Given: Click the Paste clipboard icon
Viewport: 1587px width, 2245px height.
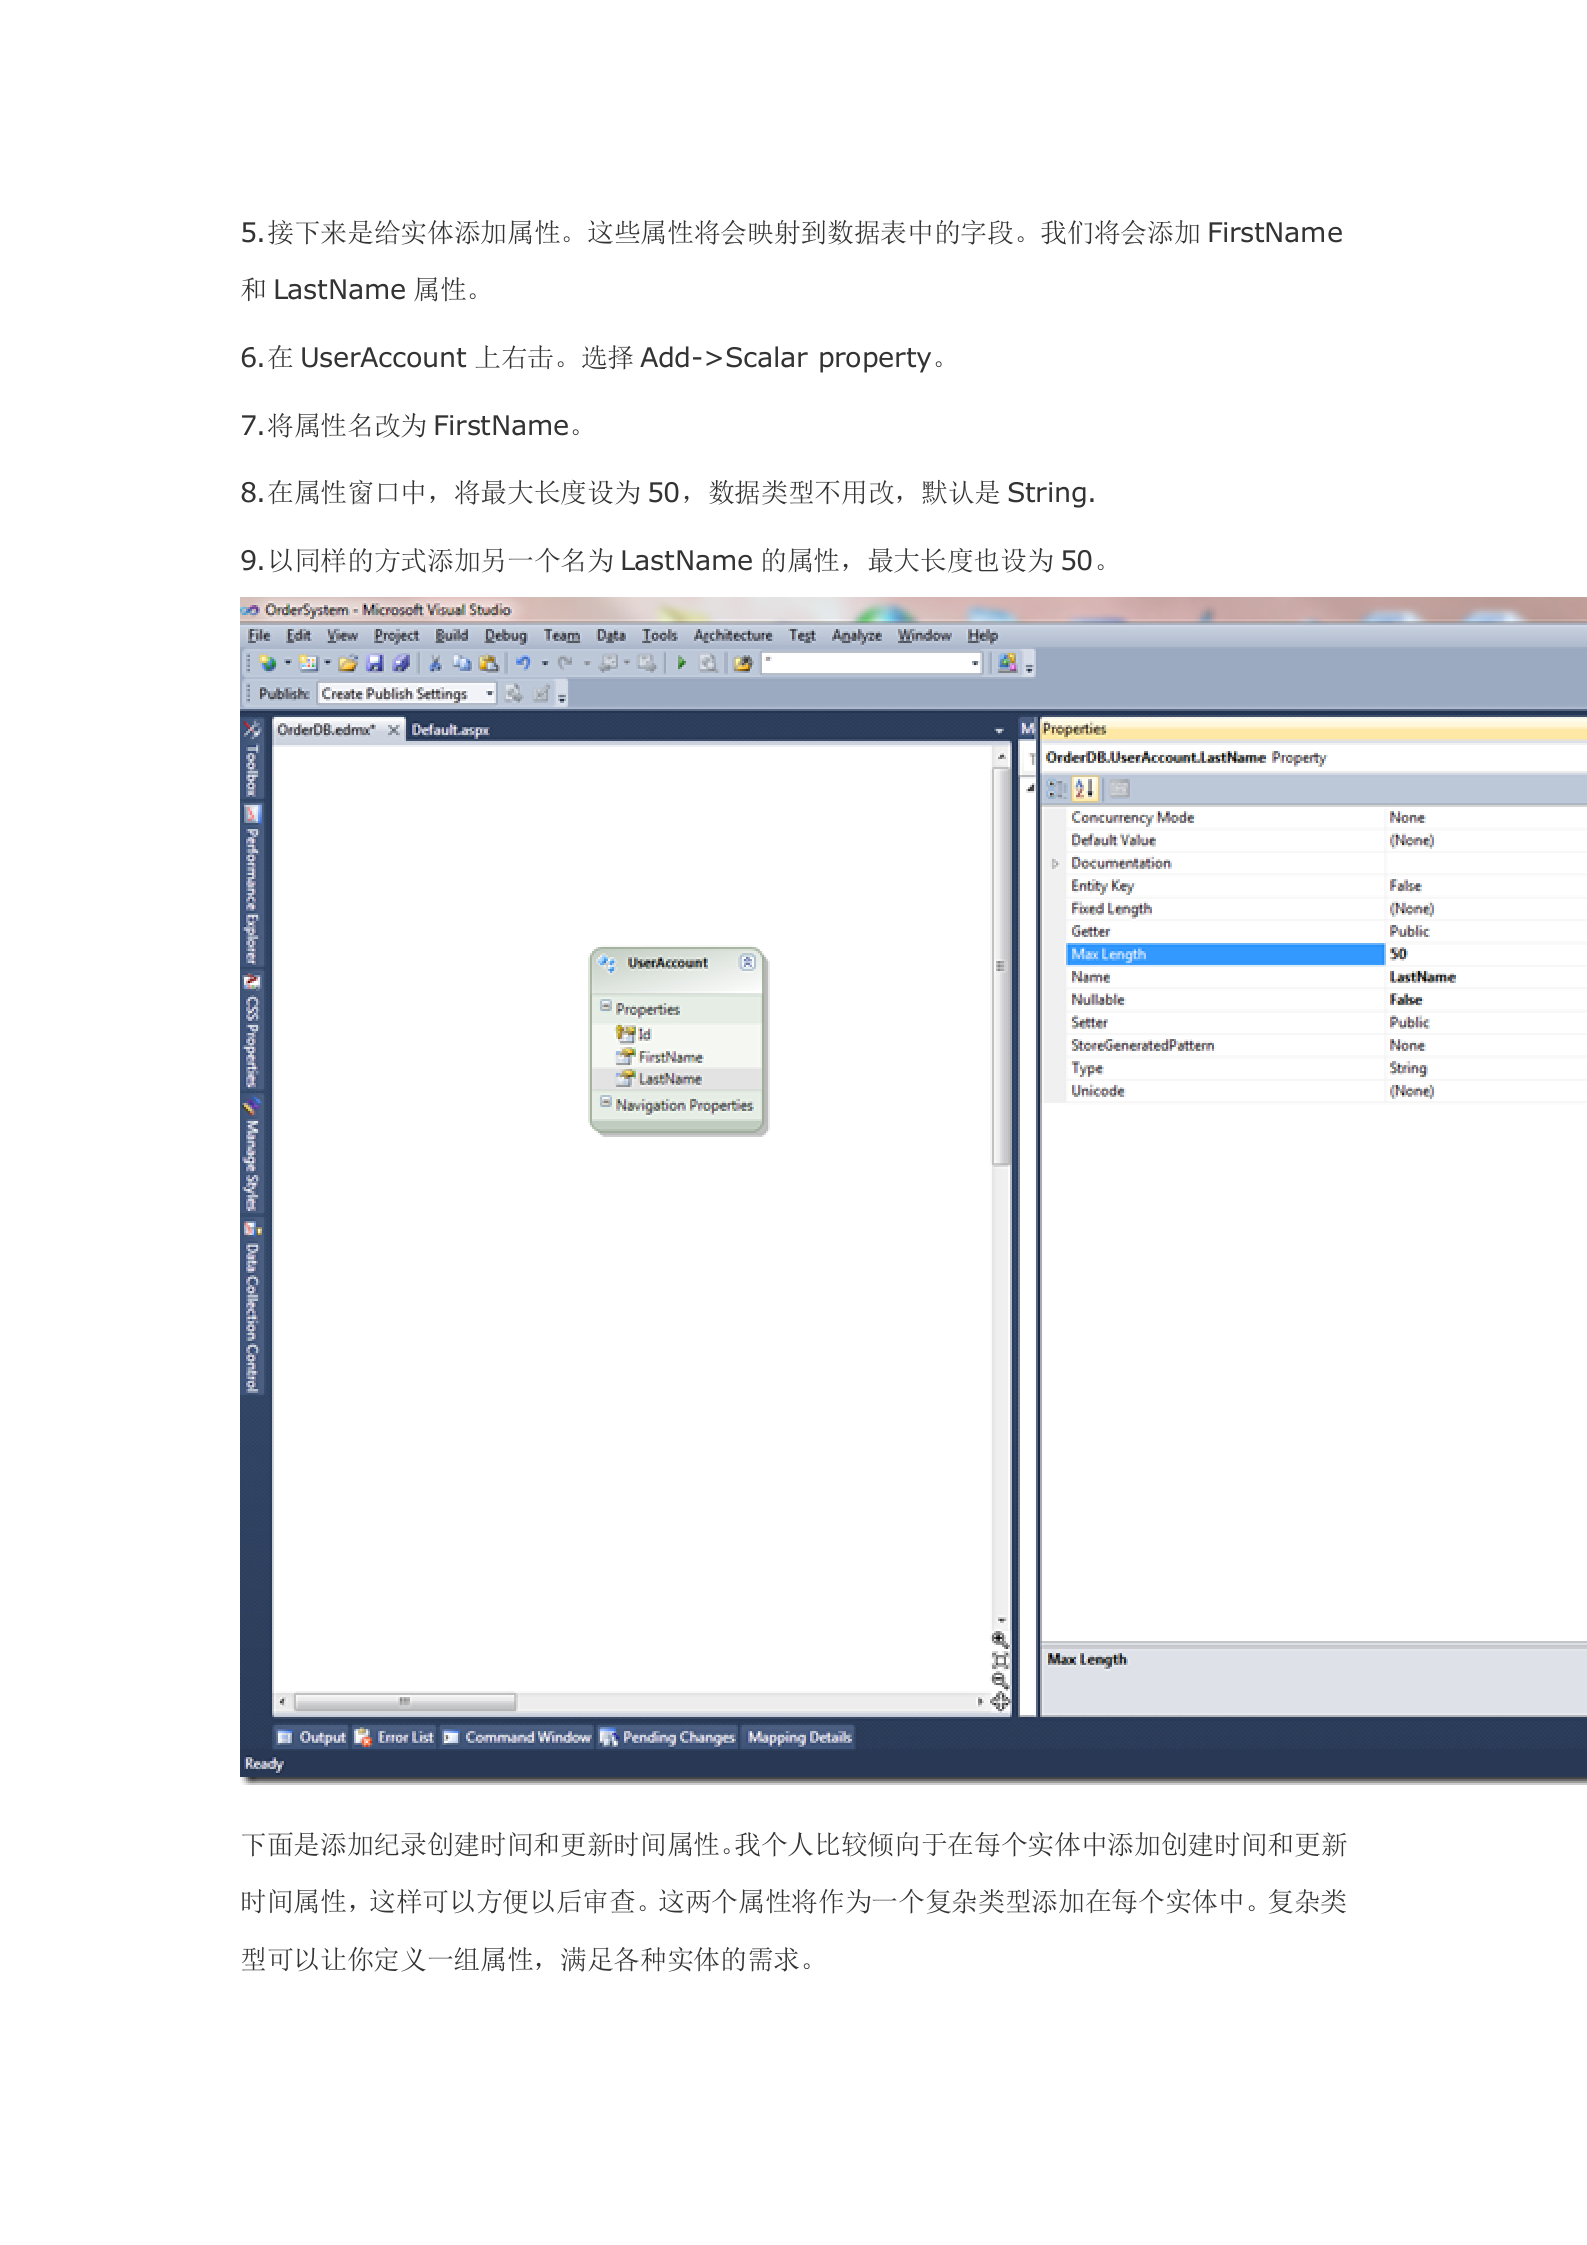Looking at the screenshot, I should coord(488,663).
